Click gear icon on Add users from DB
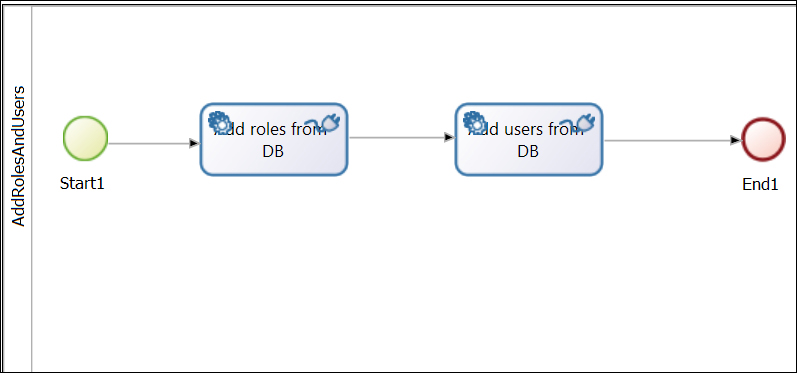Screen dimensions: 797x373 475,122
